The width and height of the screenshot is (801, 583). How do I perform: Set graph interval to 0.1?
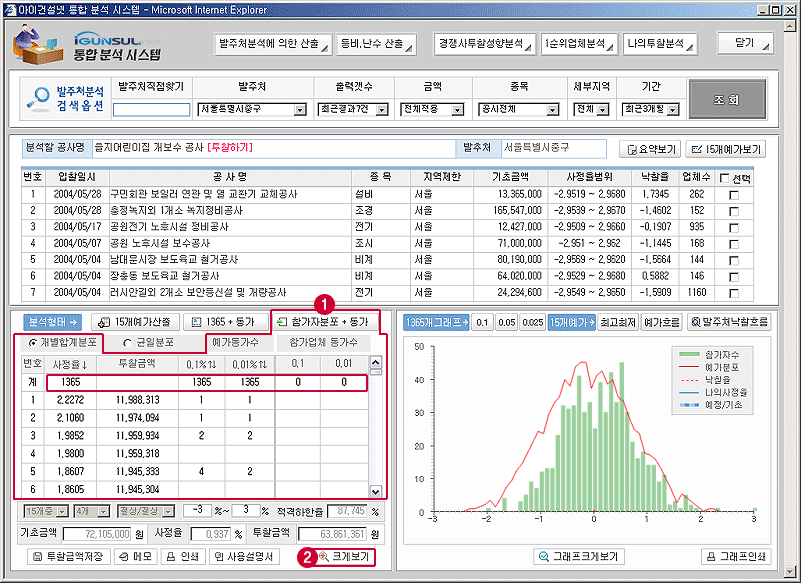coord(482,322)
